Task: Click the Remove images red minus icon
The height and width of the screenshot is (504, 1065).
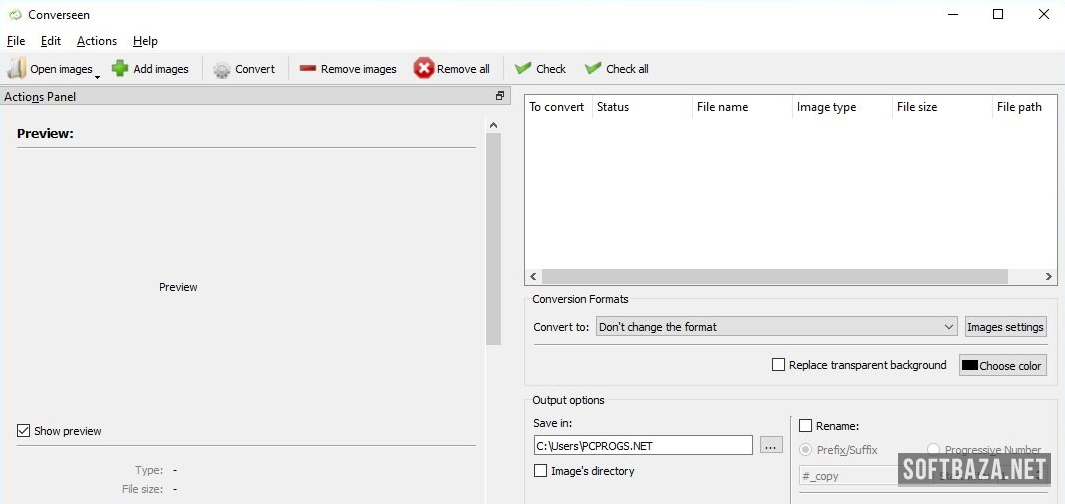Action: [307, 69]
